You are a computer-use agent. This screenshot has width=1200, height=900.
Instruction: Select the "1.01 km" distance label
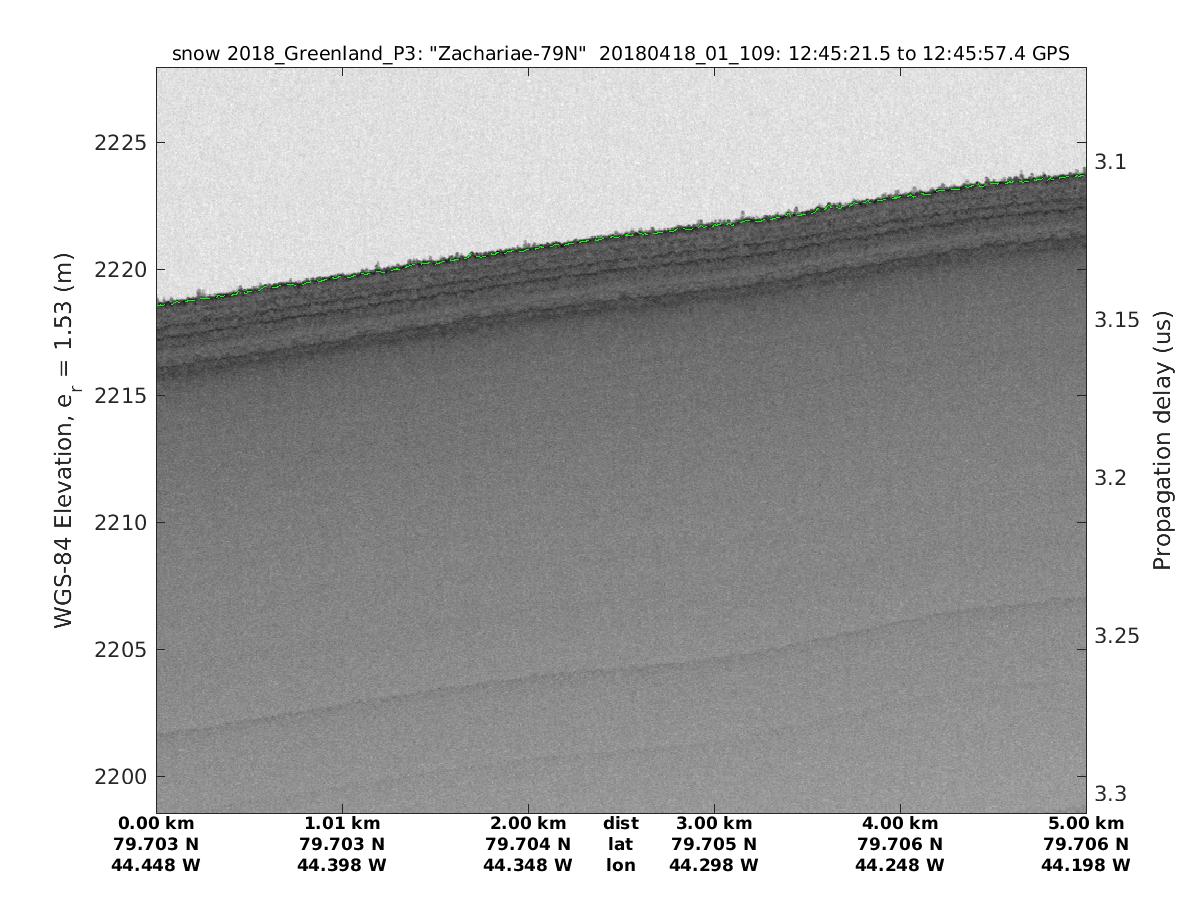[342, 824]
